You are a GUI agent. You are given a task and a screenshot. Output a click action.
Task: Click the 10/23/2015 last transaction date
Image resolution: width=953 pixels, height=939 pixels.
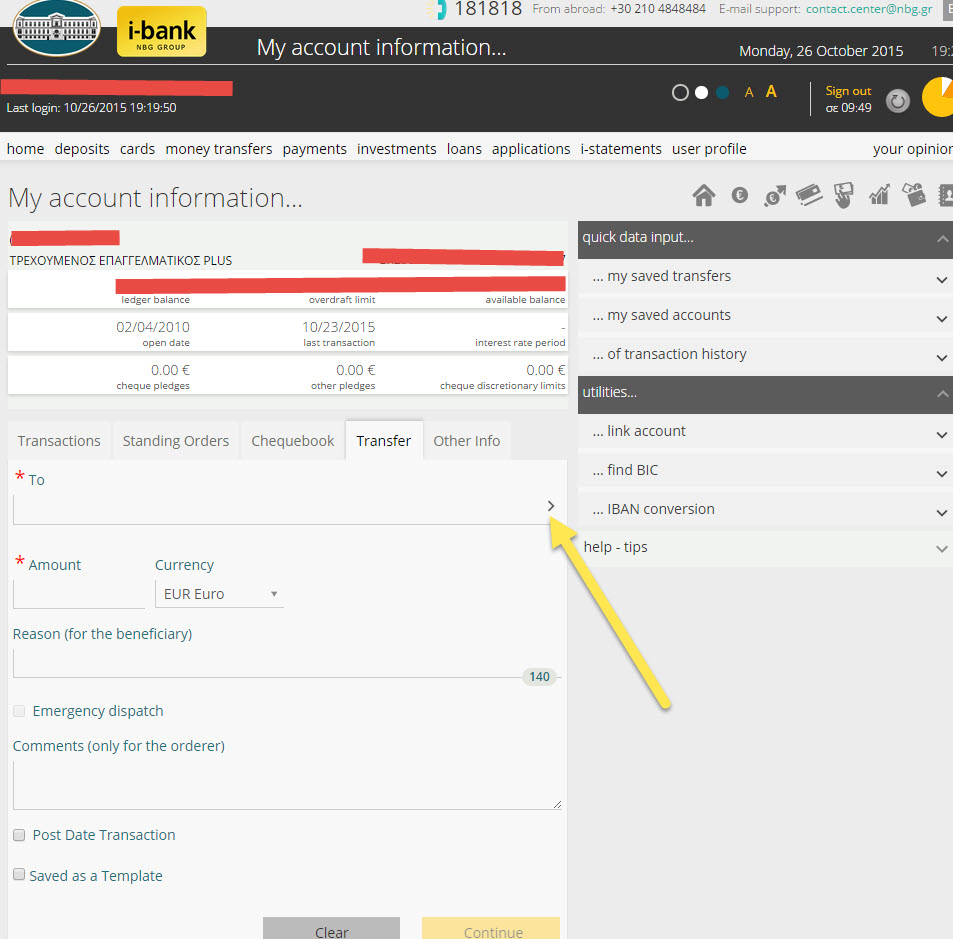[x=339, y=327]
